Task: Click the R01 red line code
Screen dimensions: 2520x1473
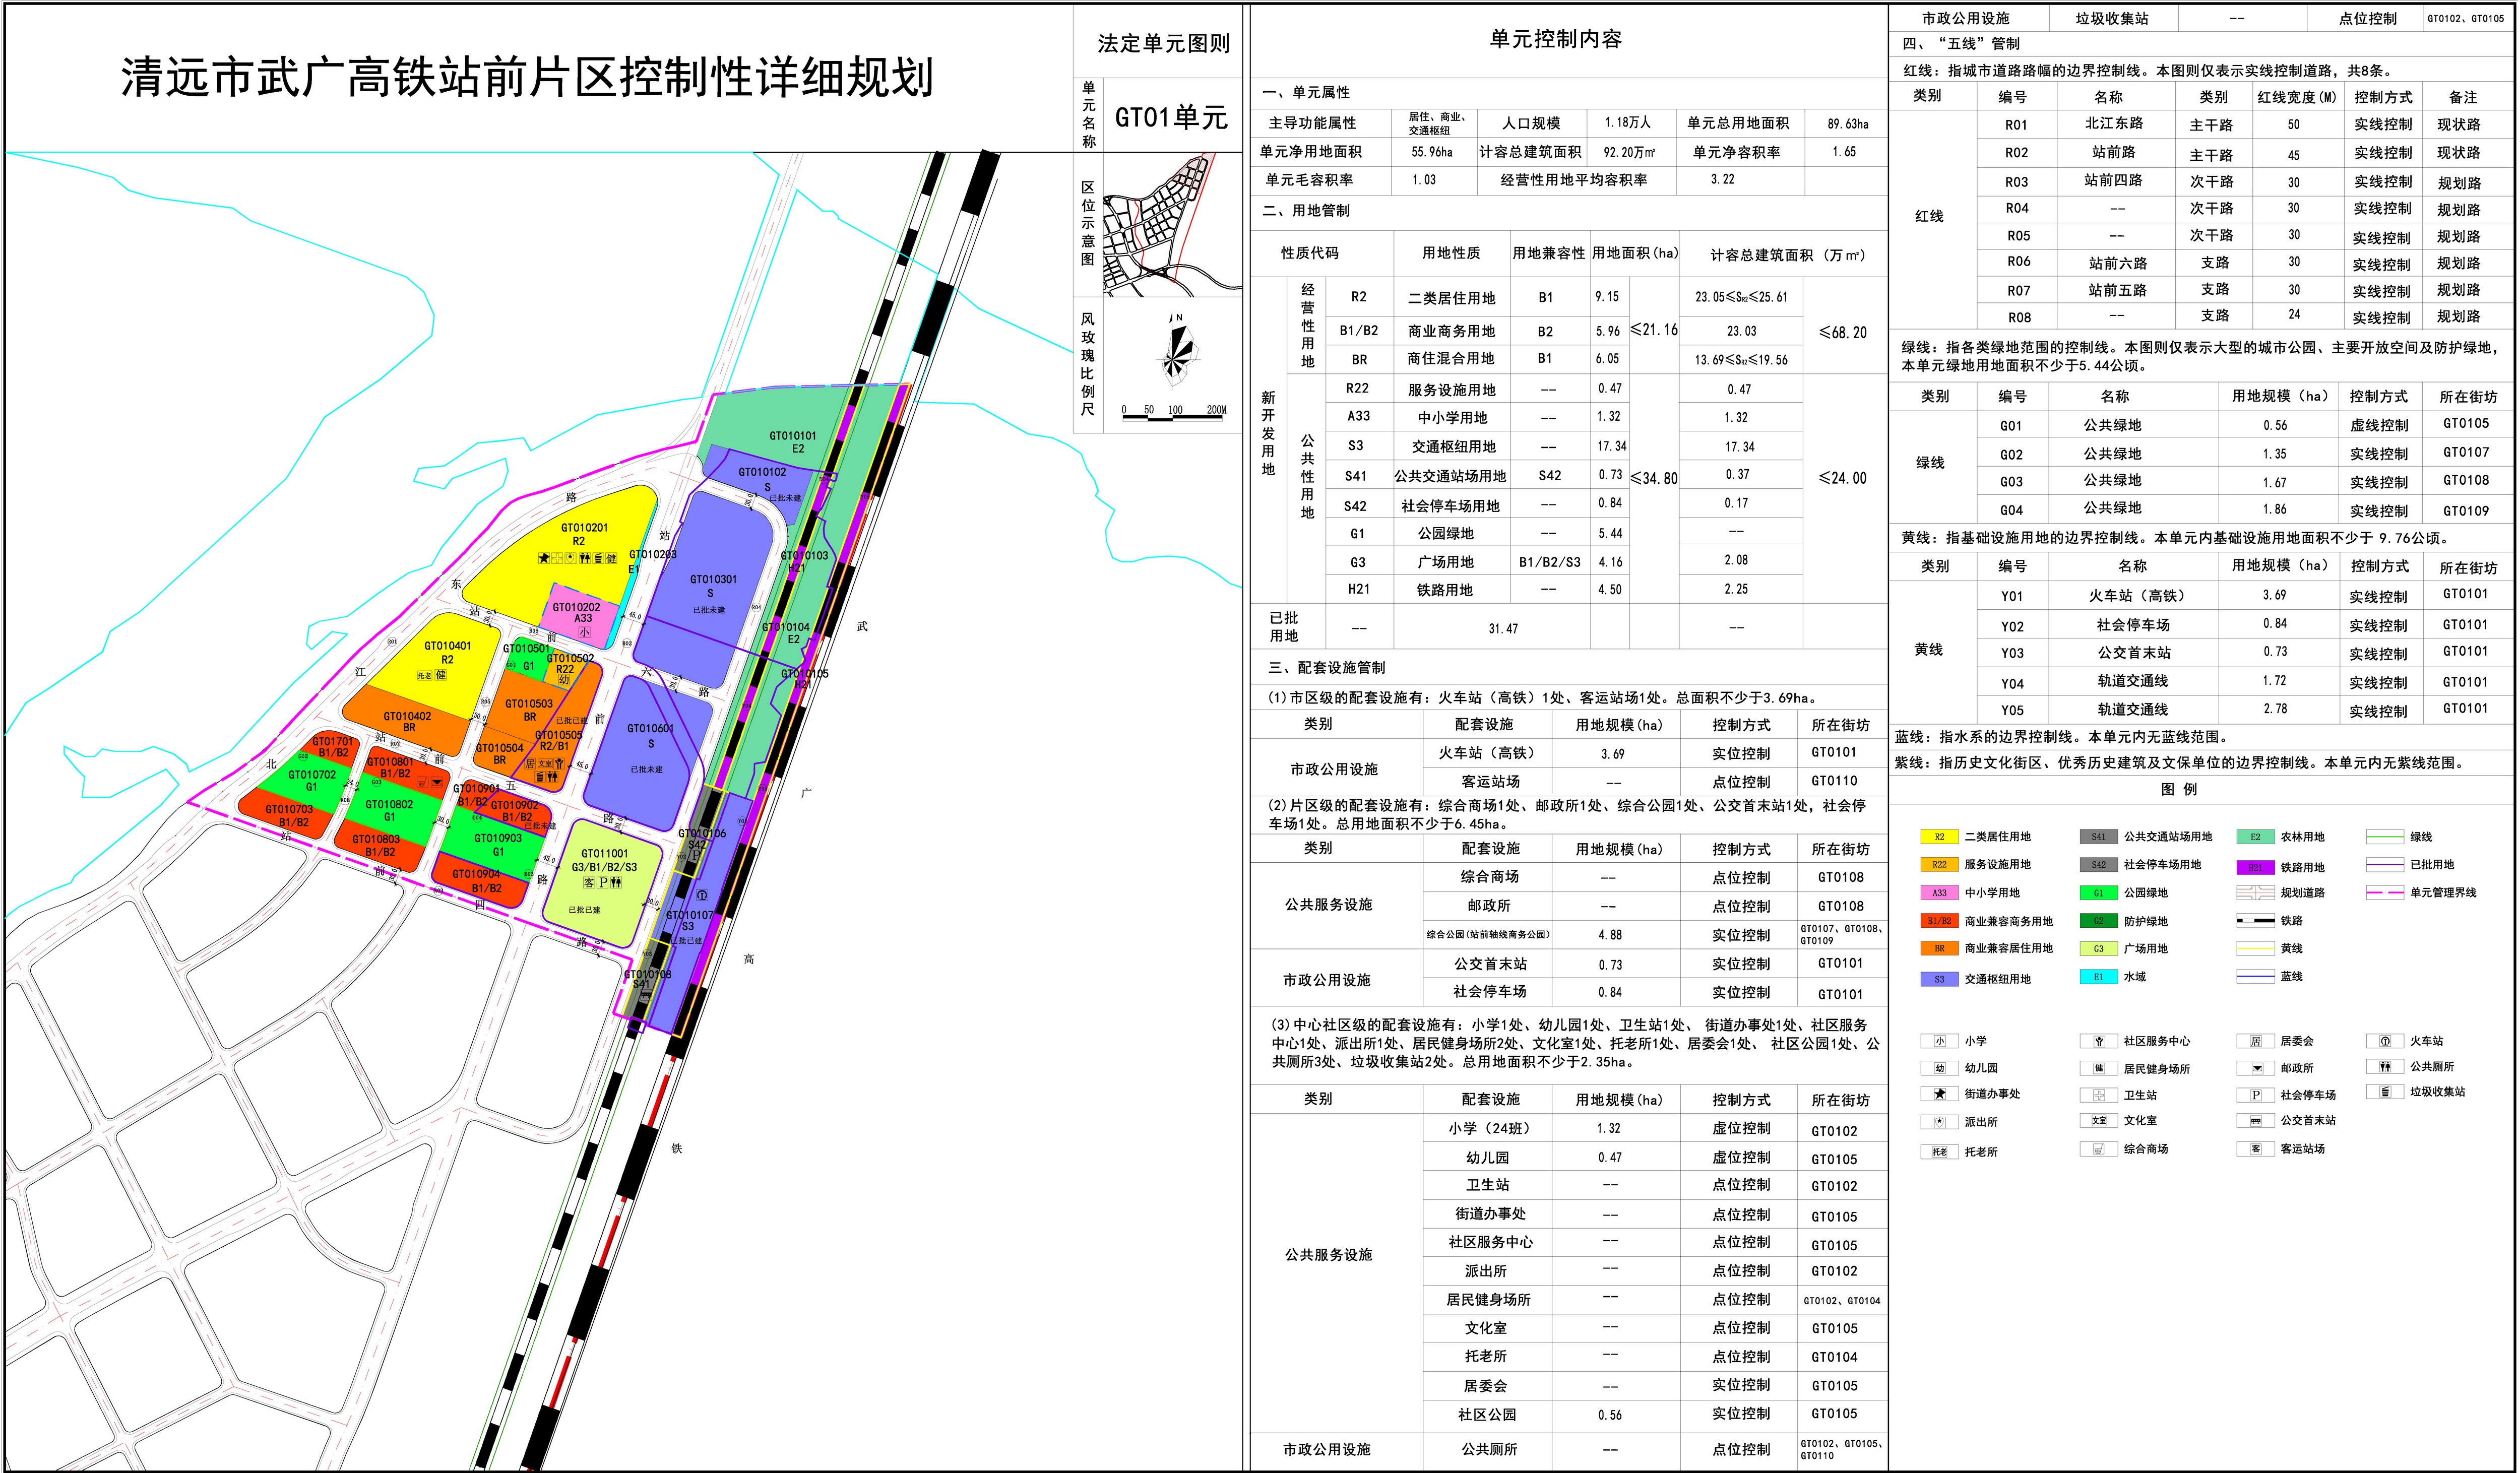Action: (2016, 125)
